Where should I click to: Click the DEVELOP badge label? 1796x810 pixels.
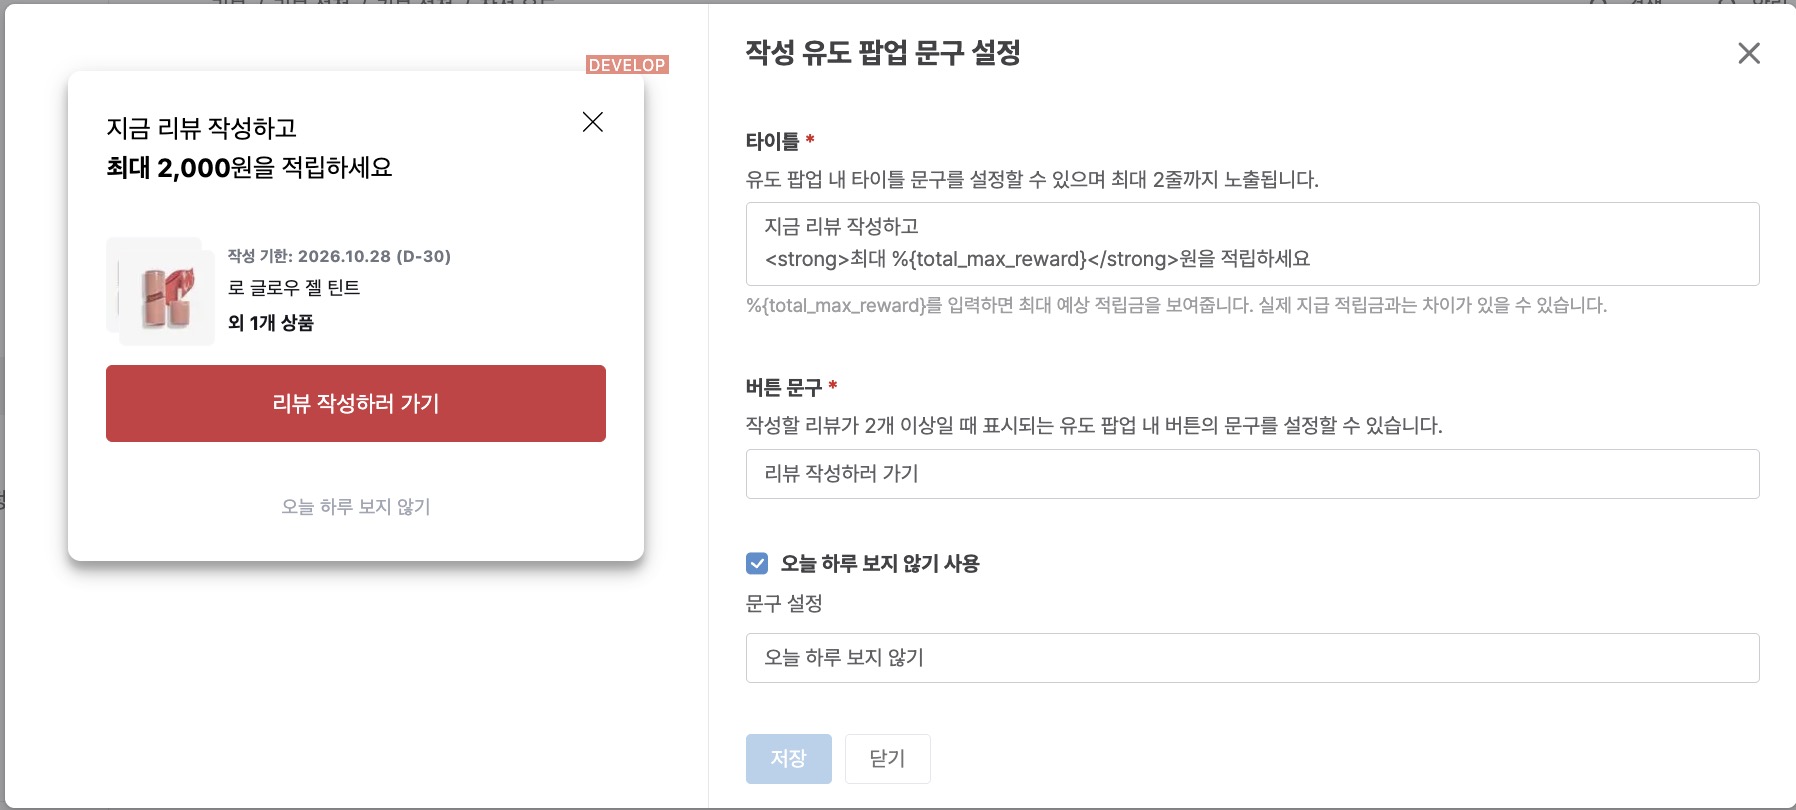click(627, 65)
